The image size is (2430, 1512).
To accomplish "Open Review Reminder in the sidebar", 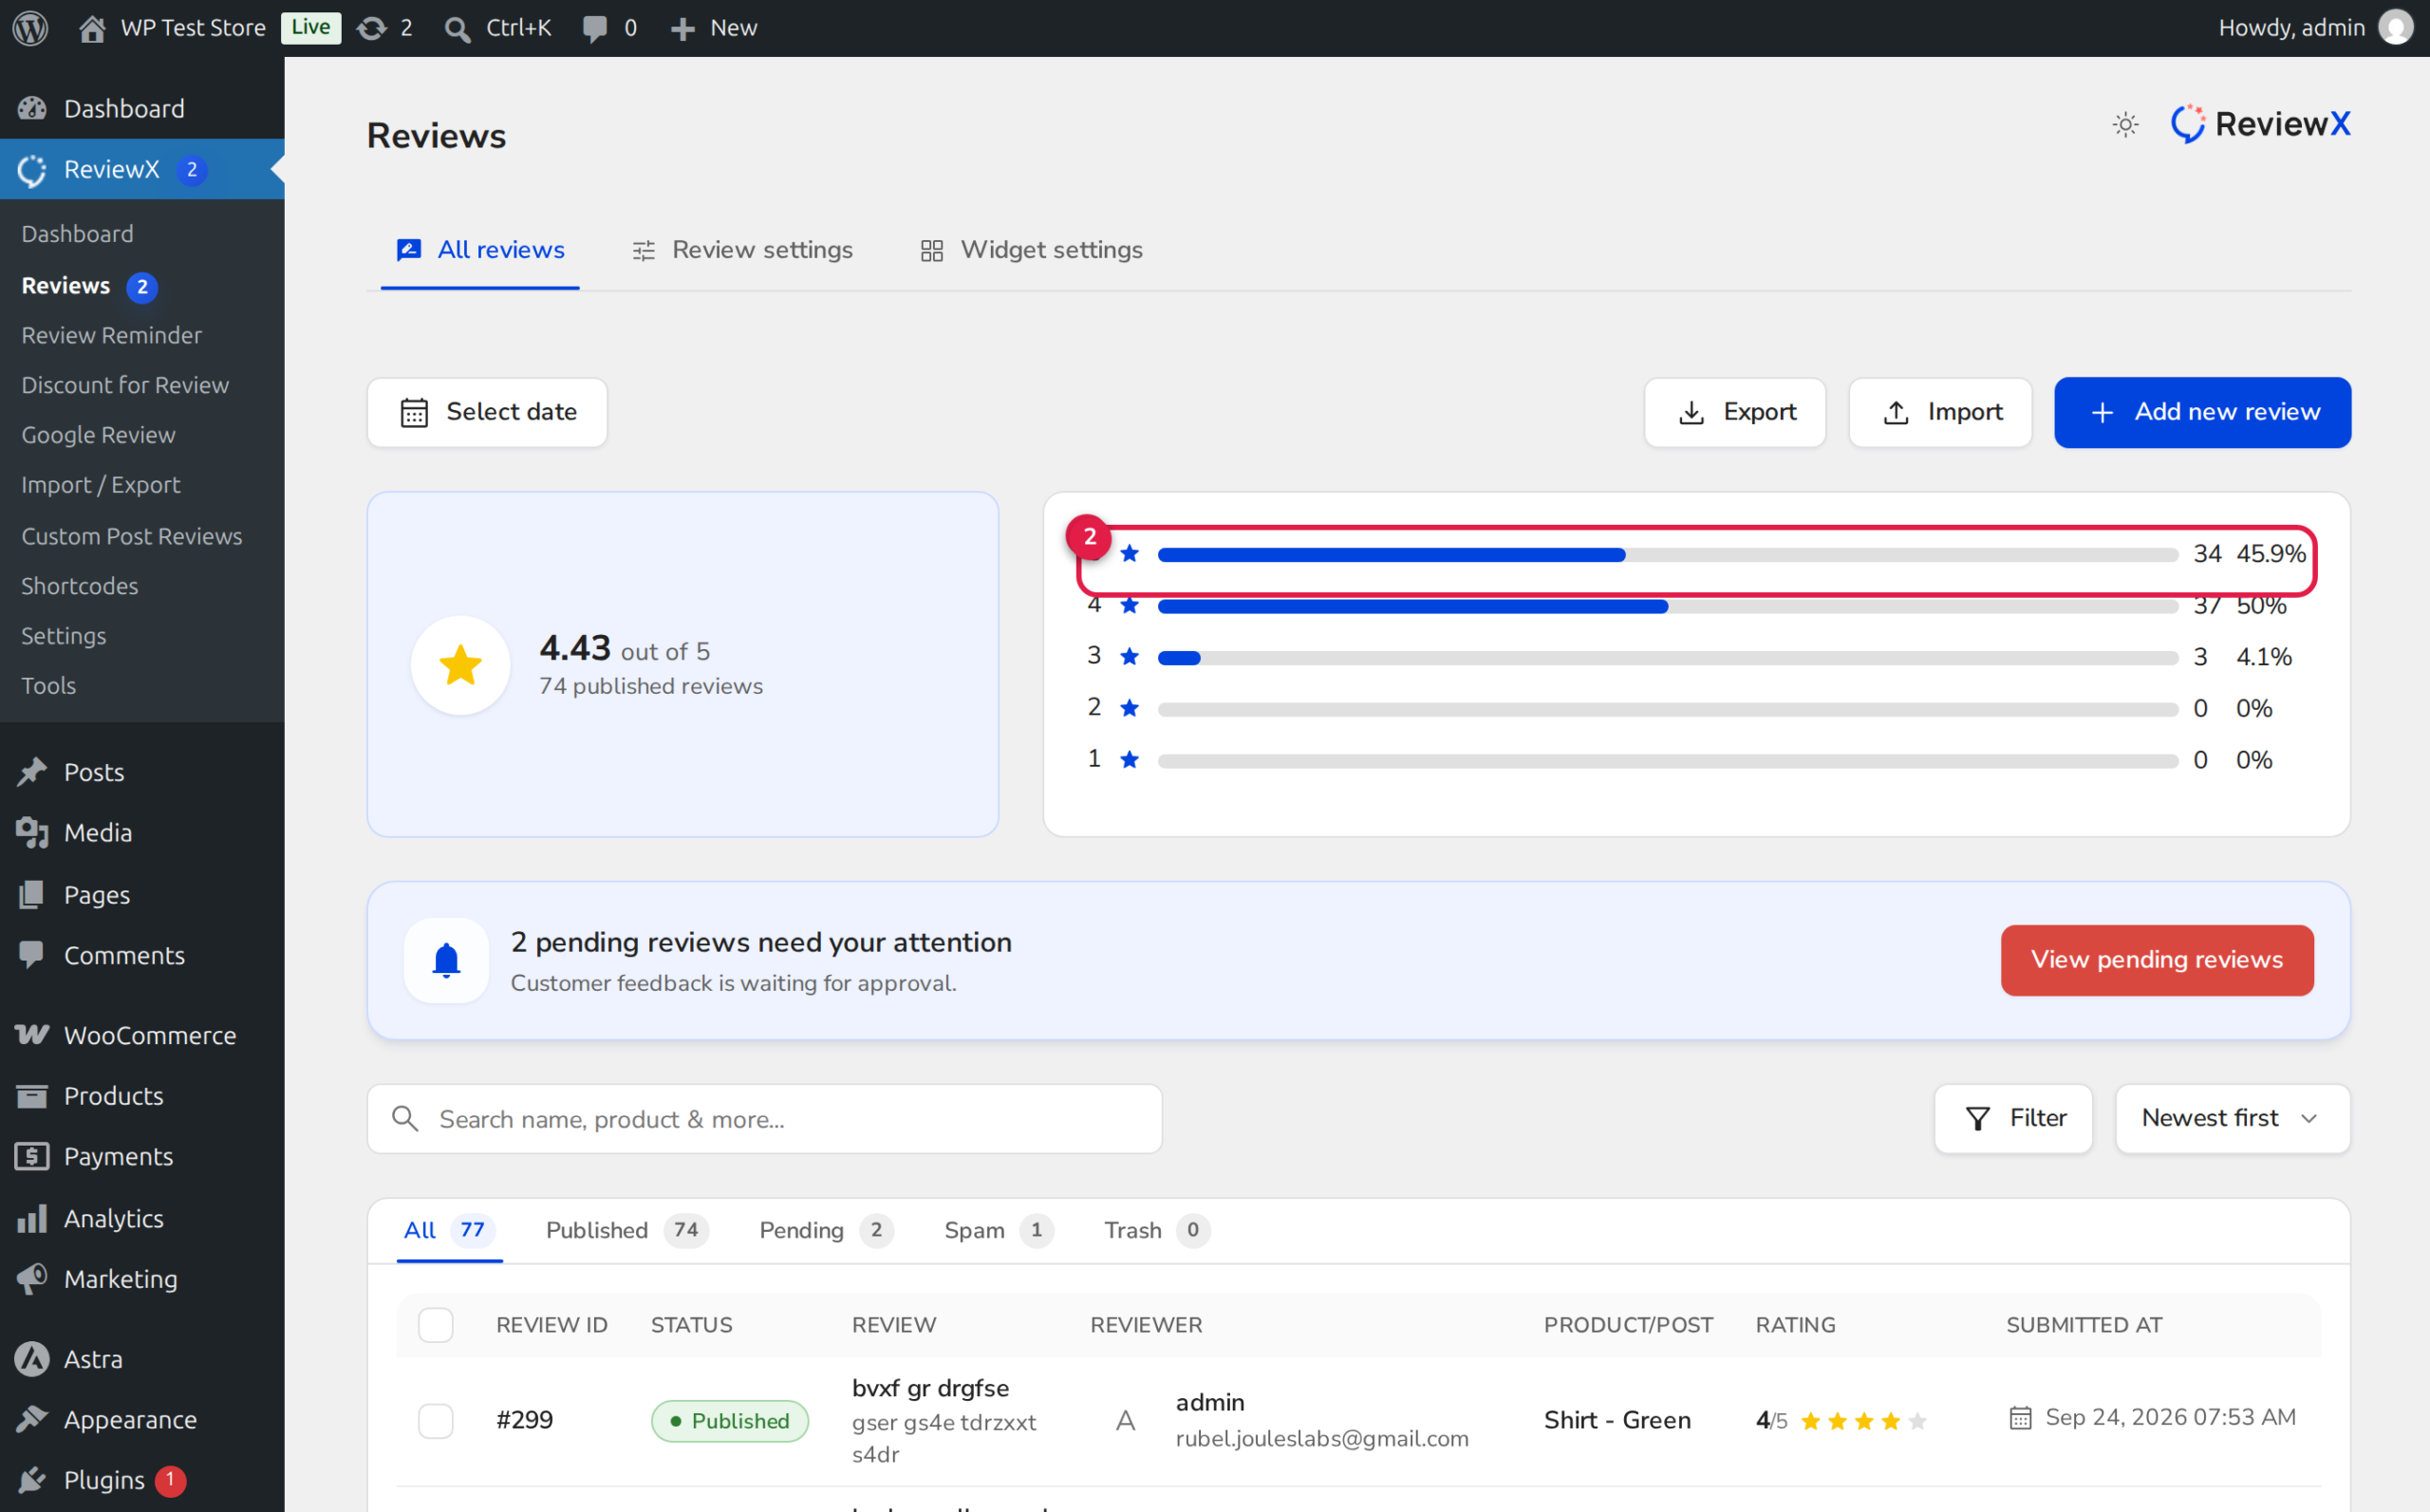I will coord(112,335).
